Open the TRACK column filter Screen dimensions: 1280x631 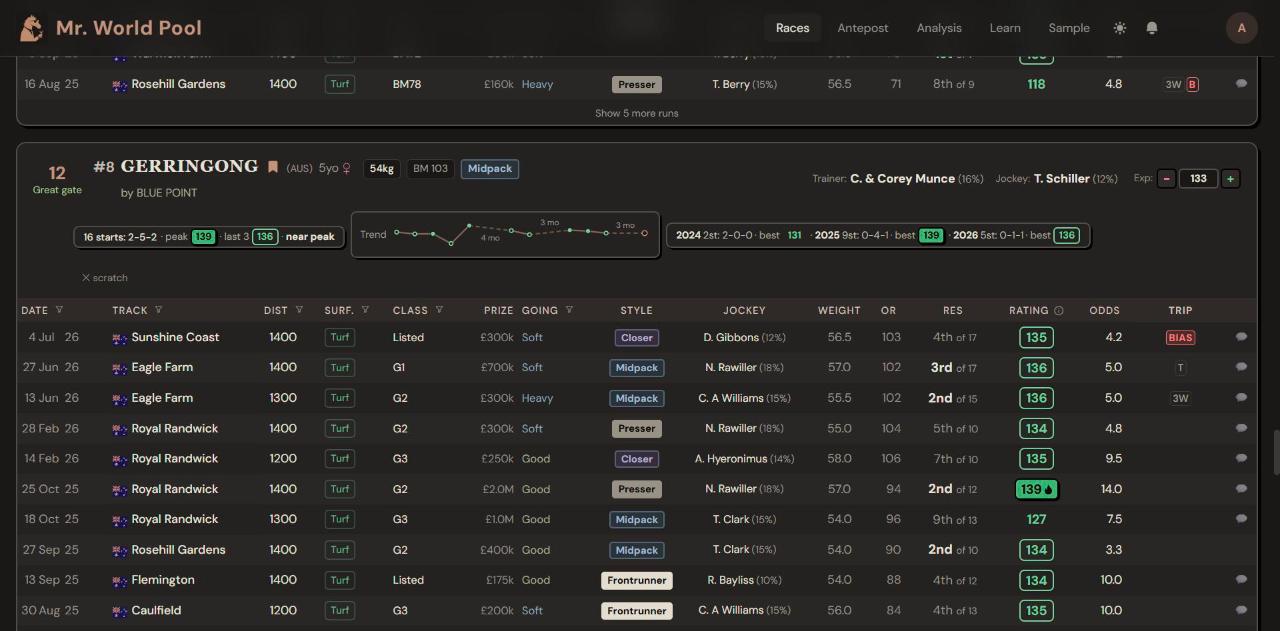pyautogui.click(x=158, y=310)
